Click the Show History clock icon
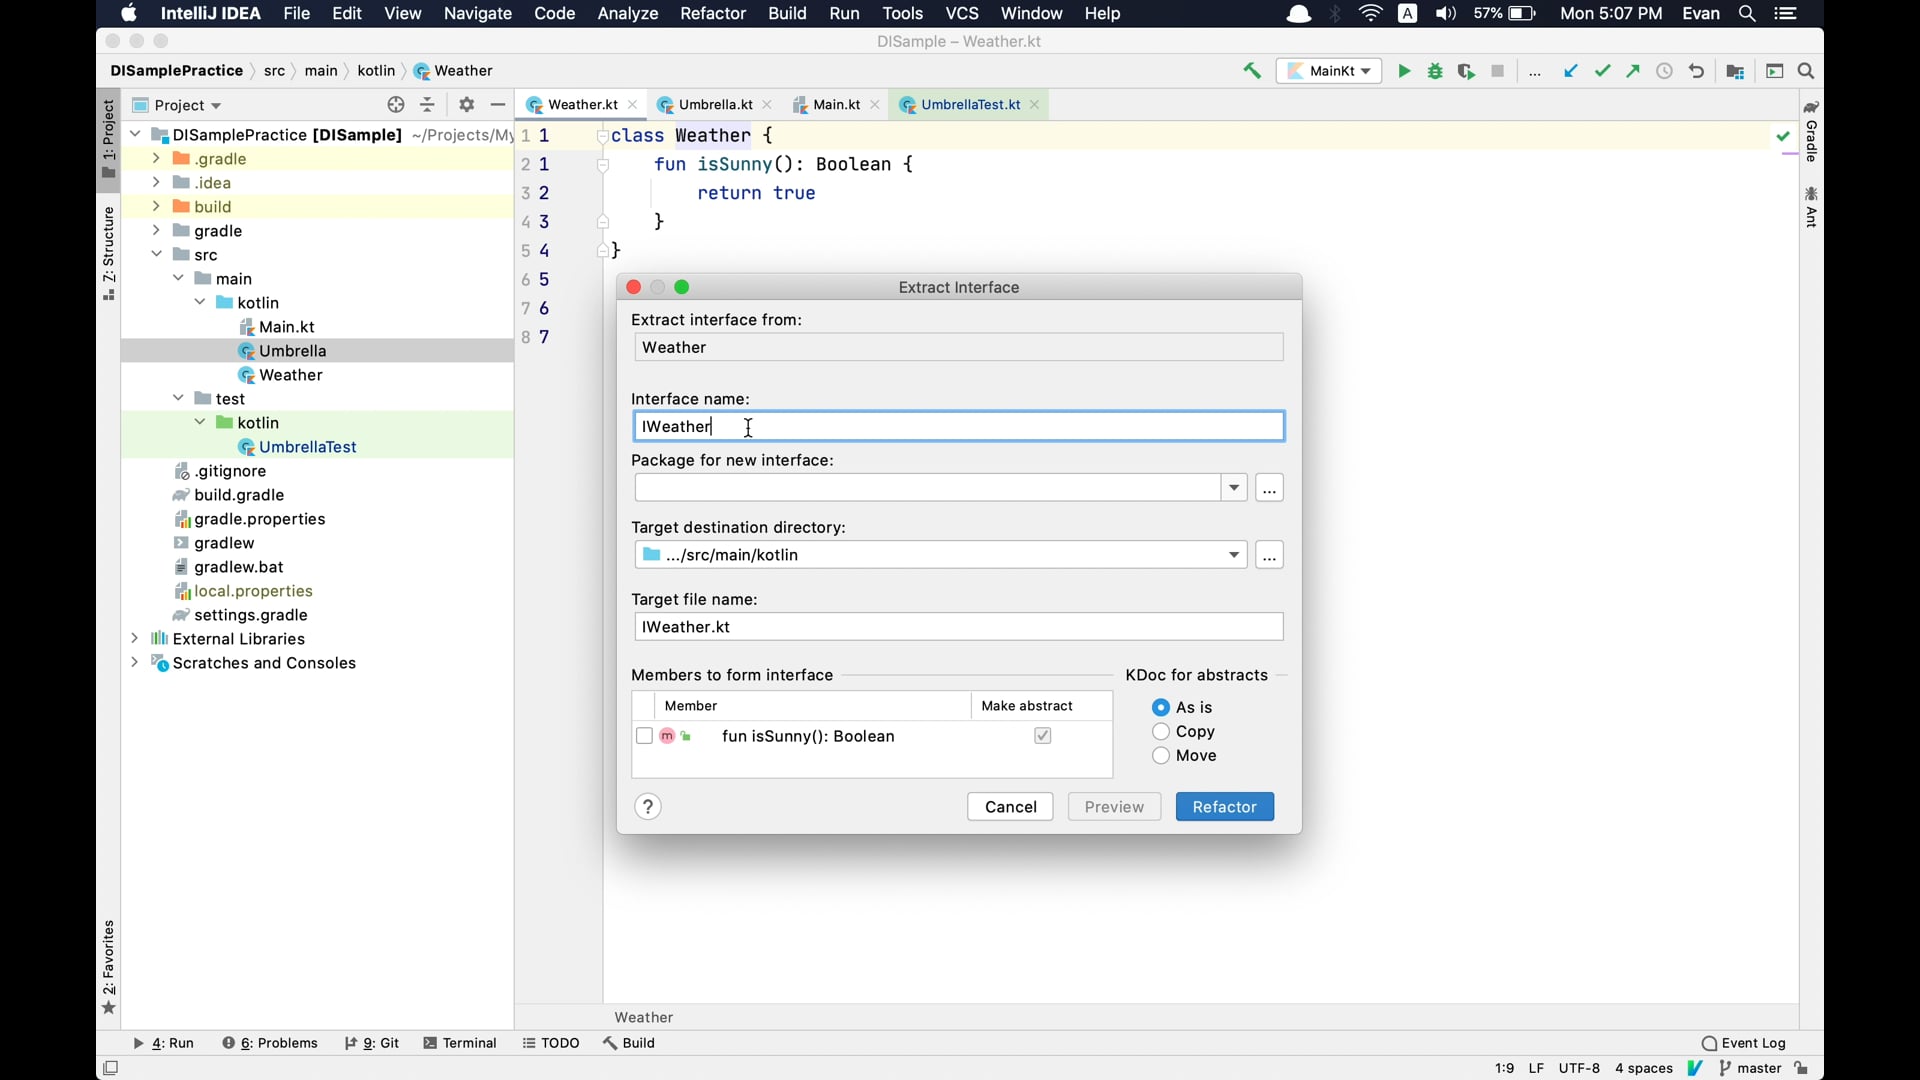 click(1665, 71)
